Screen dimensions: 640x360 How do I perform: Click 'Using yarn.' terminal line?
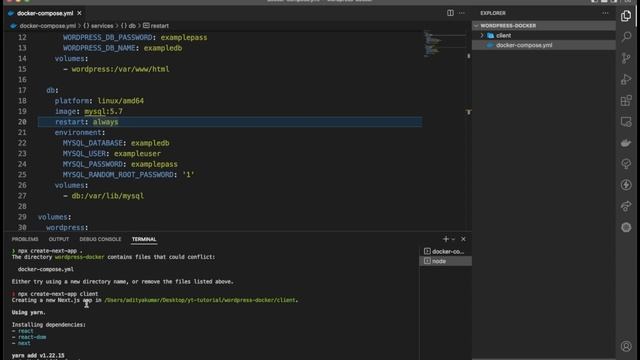pos(29,312)
